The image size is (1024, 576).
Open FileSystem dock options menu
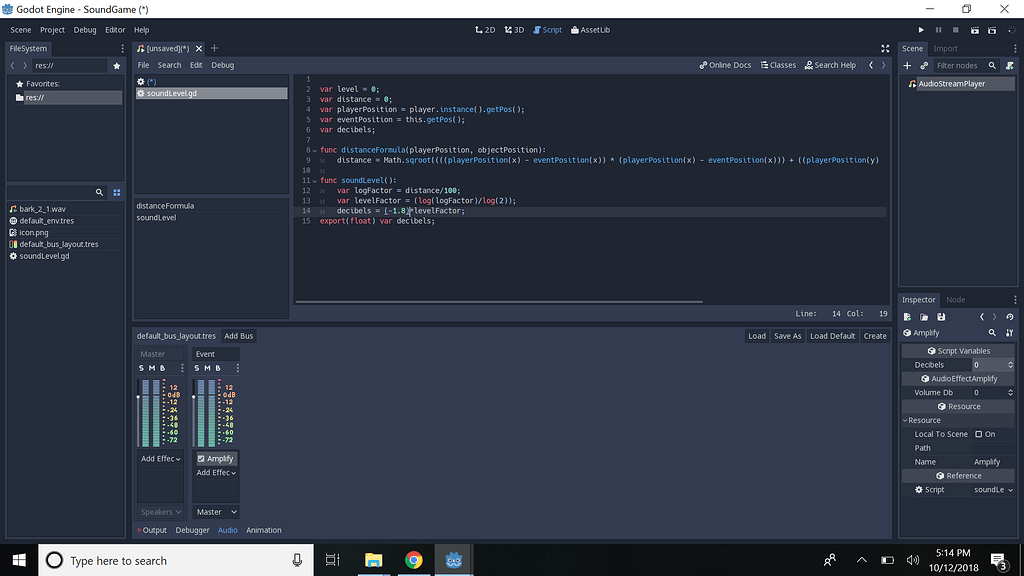click(x=122, y=48)
